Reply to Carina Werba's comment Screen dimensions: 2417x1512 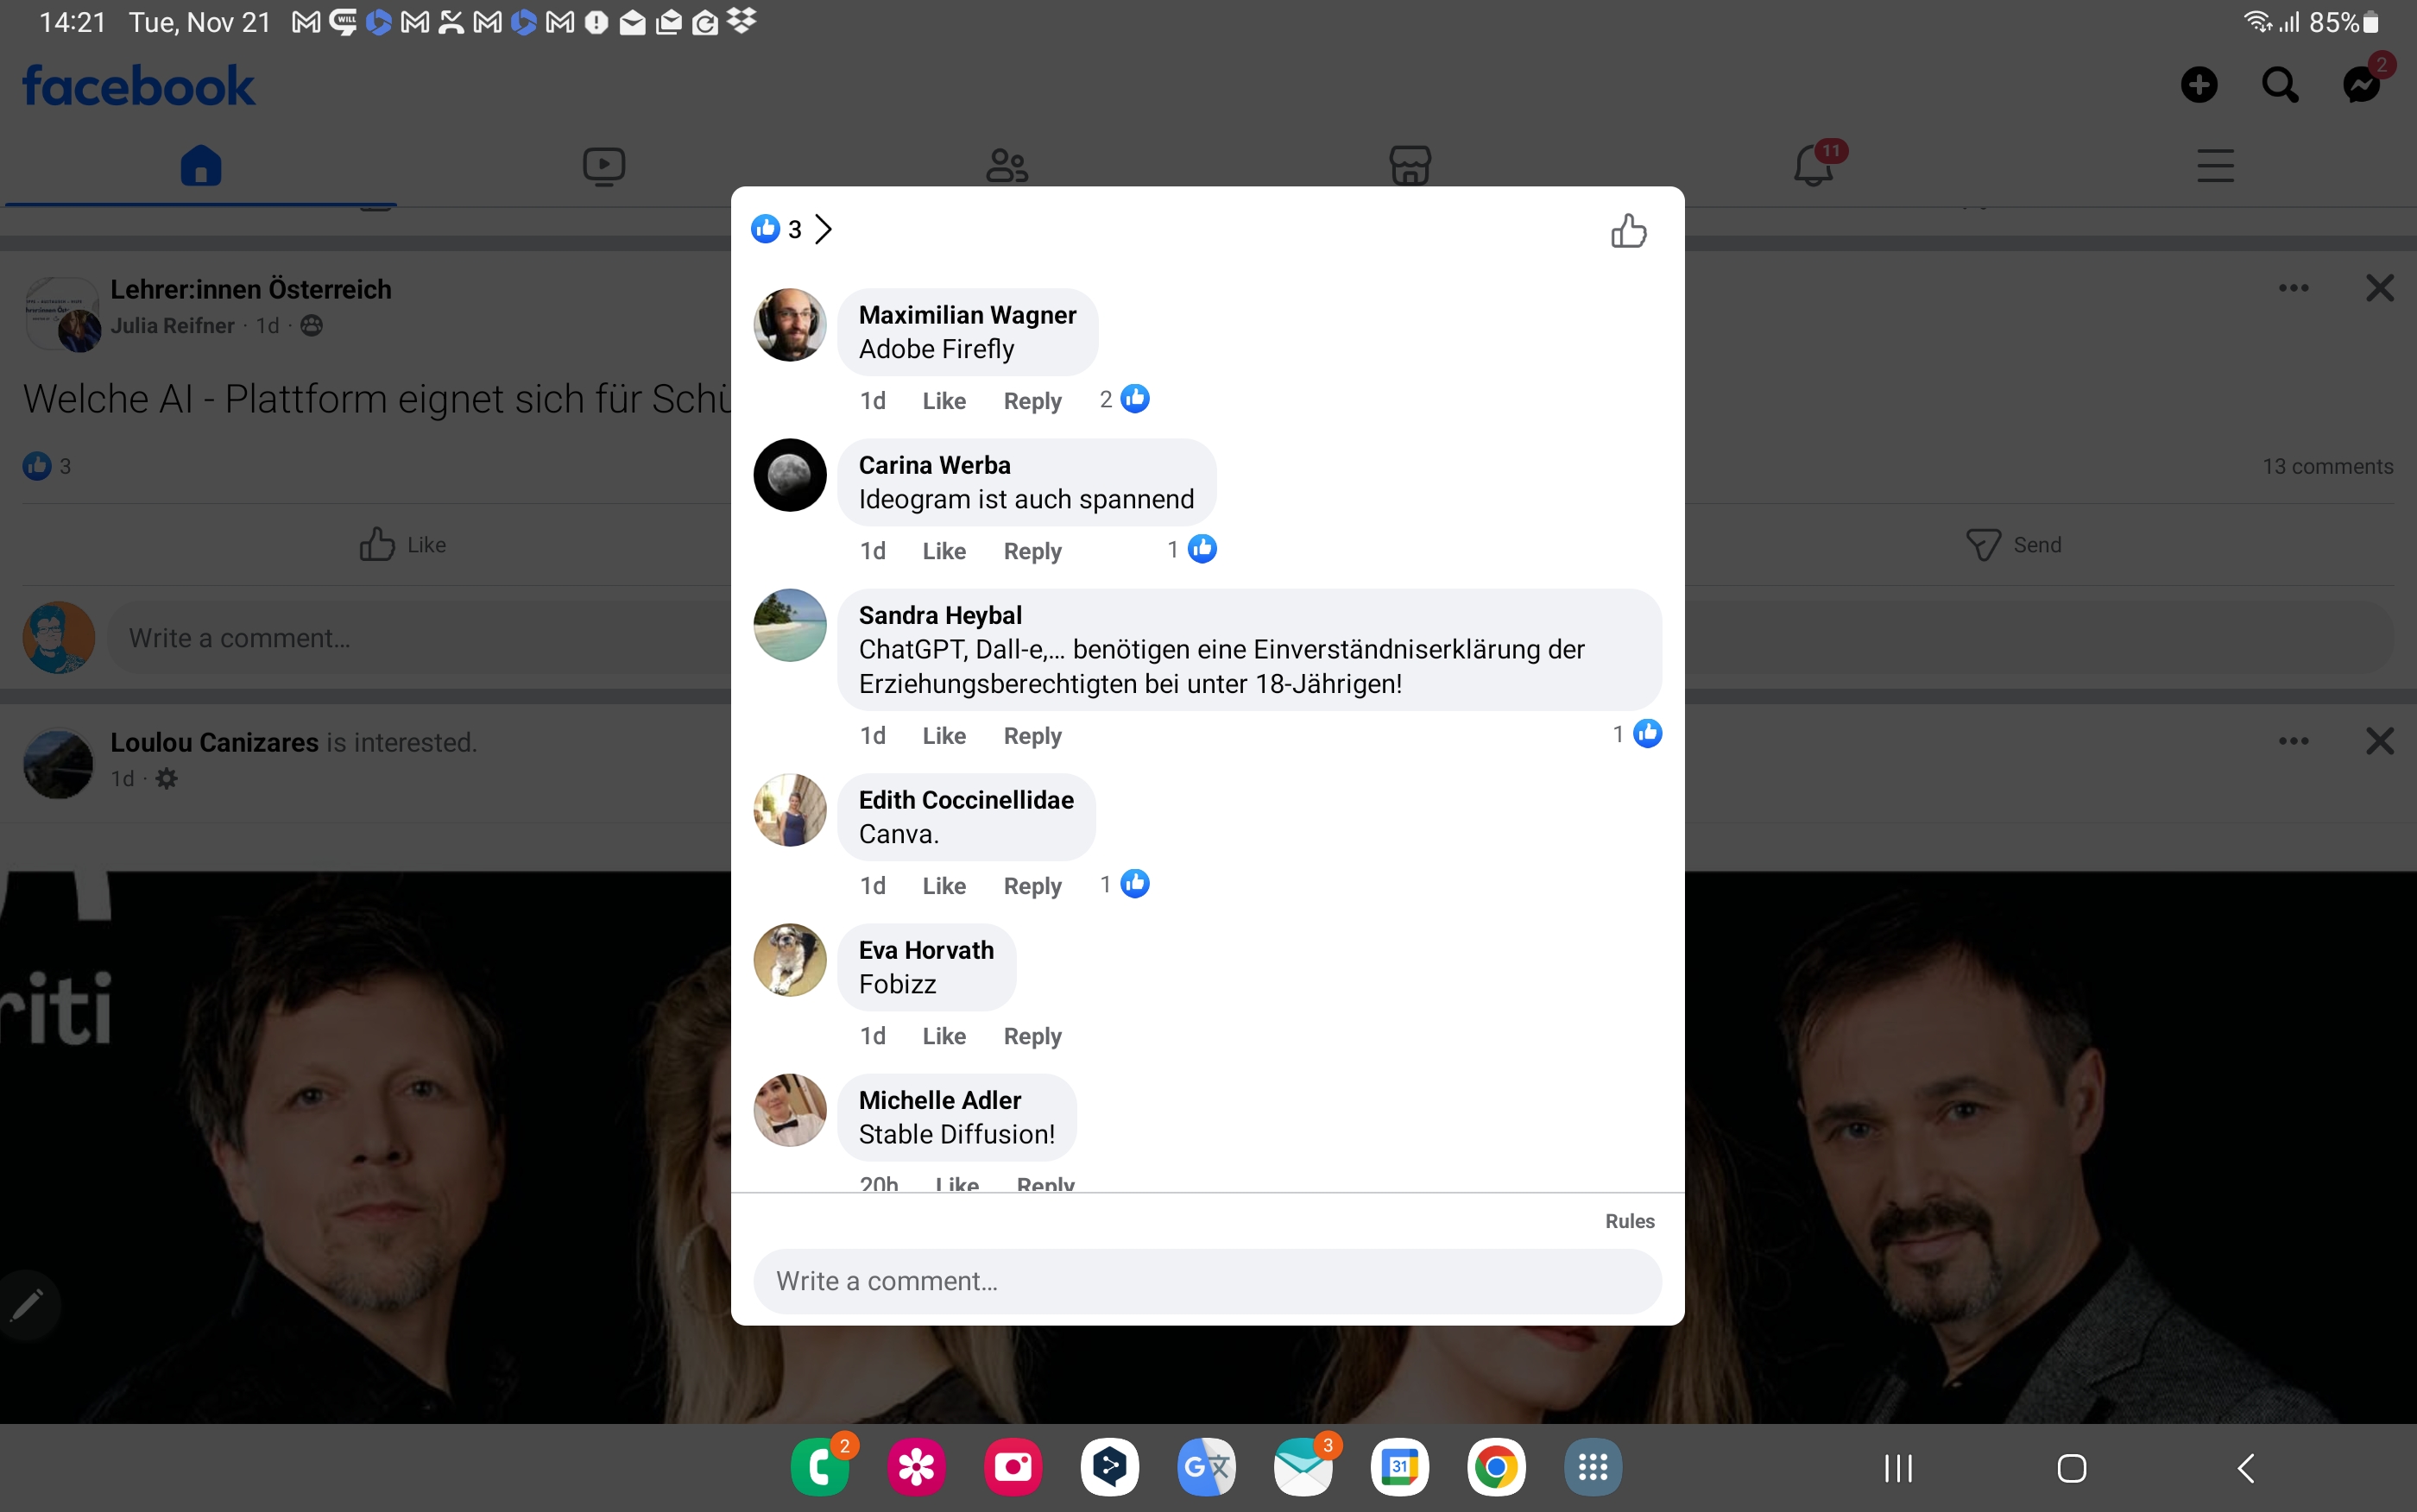click(1032, 551)
